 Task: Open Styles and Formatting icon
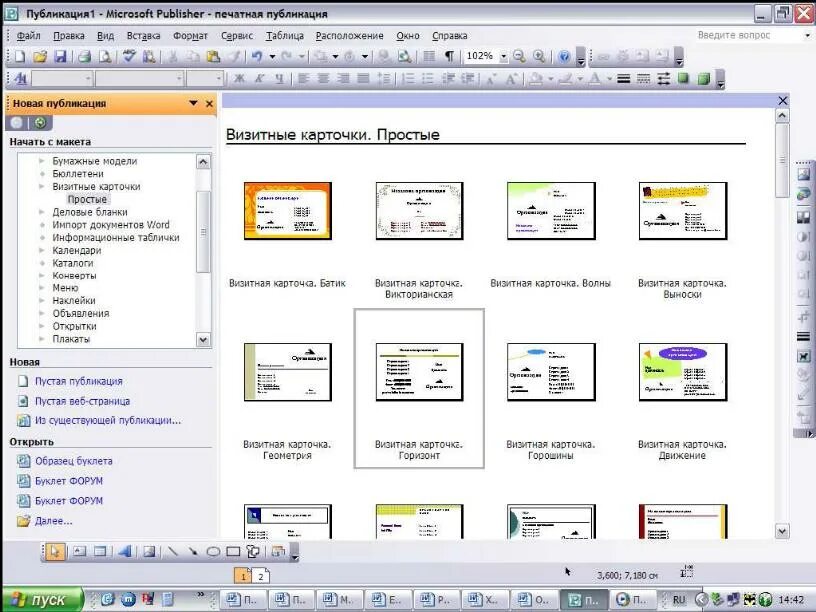coord(21,79)
